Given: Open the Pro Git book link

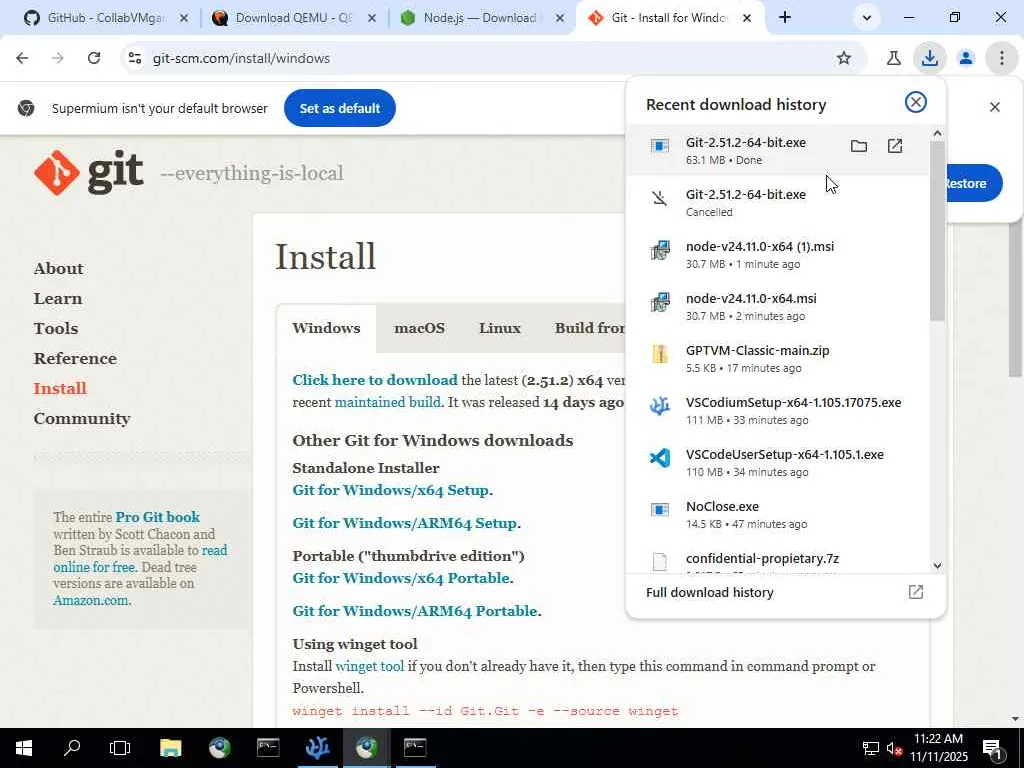Looking at the screenshot, I should (157, 517).
